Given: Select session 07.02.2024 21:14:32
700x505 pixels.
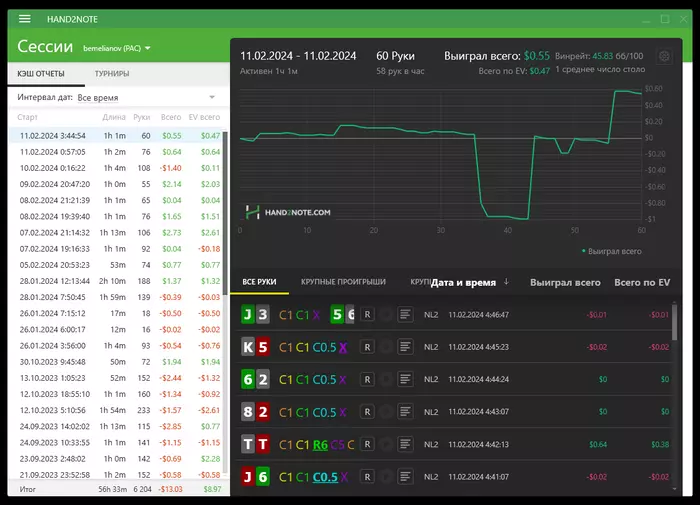Looking at the screenshot, I should (115, 233).
